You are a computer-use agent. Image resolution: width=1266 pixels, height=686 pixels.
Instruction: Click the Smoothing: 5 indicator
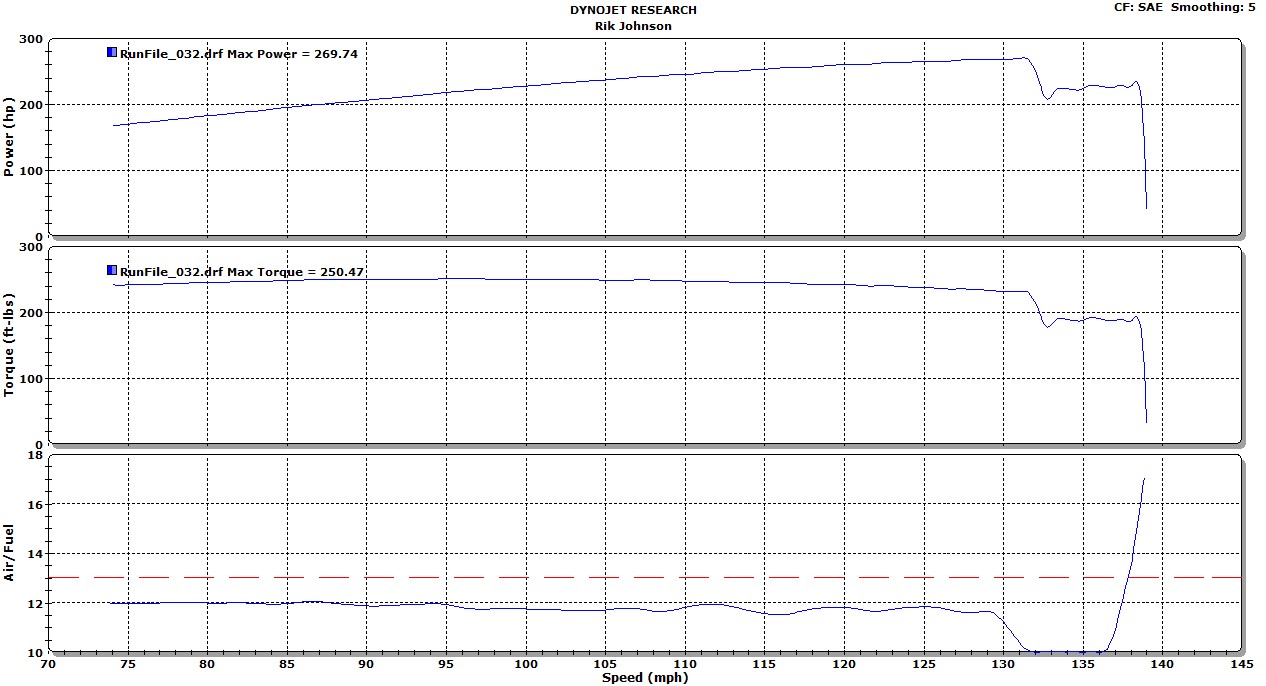coord(1213,7)
